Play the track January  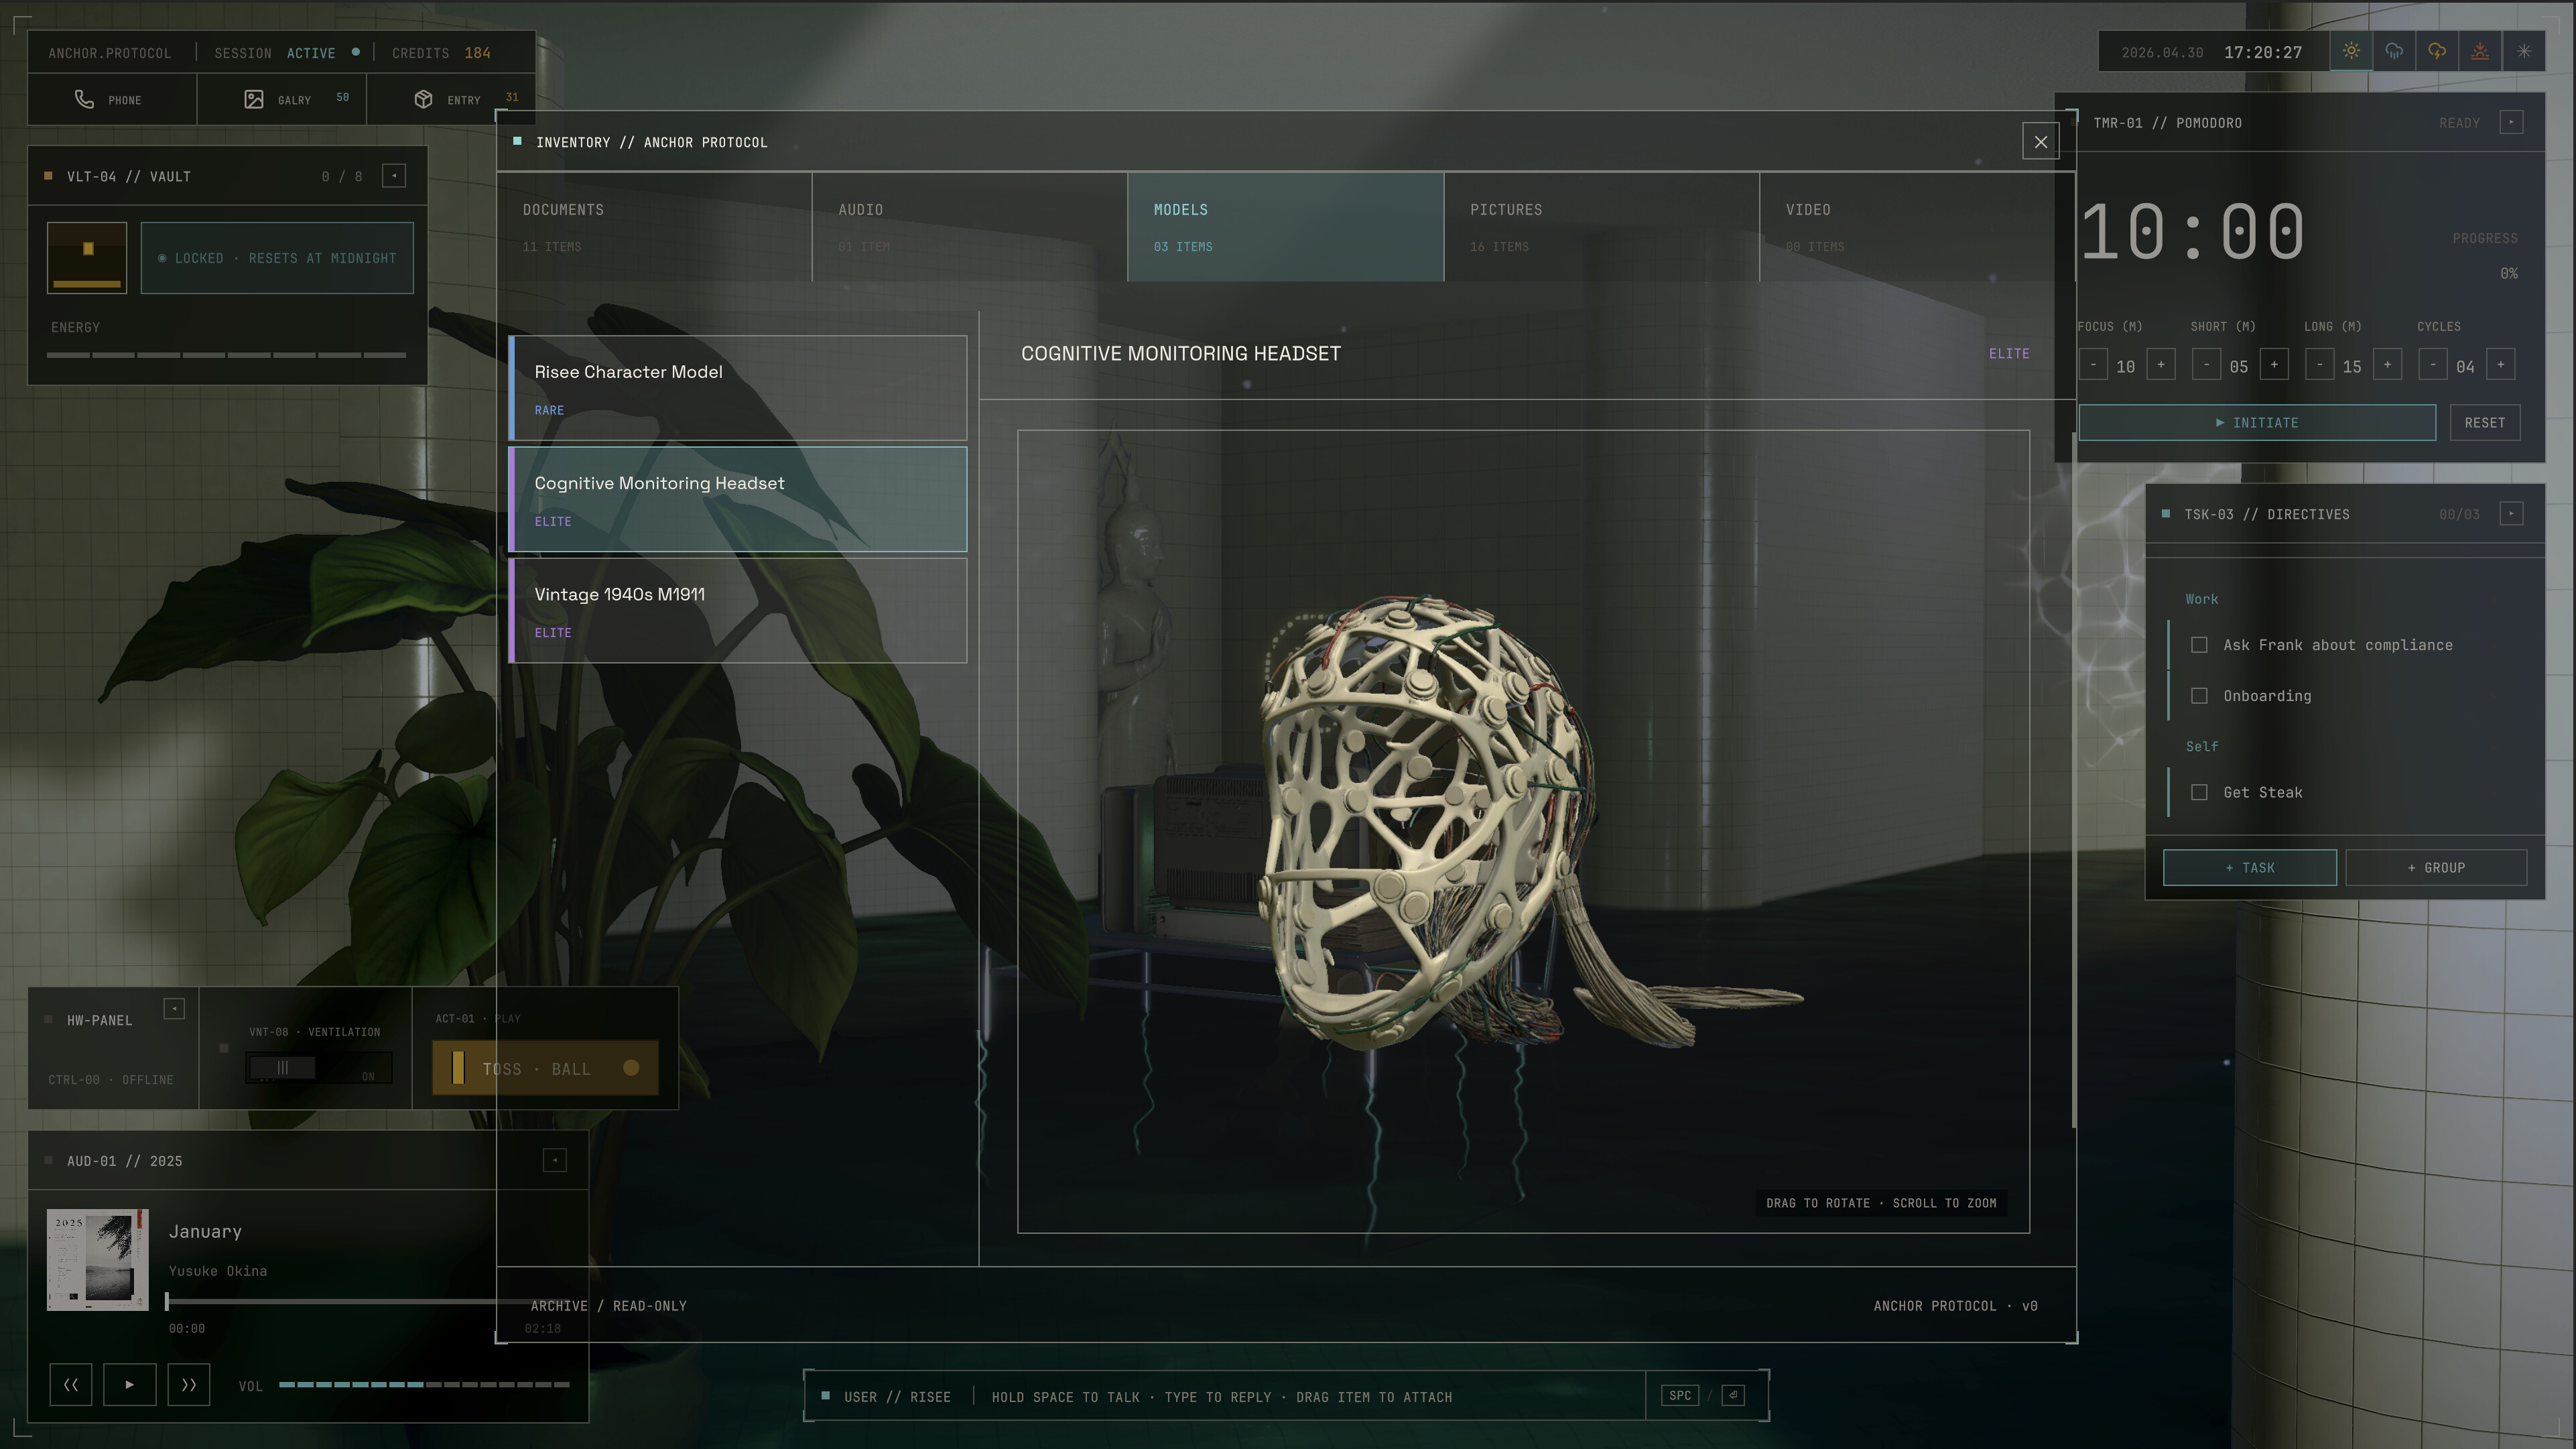pos(130,1384)
